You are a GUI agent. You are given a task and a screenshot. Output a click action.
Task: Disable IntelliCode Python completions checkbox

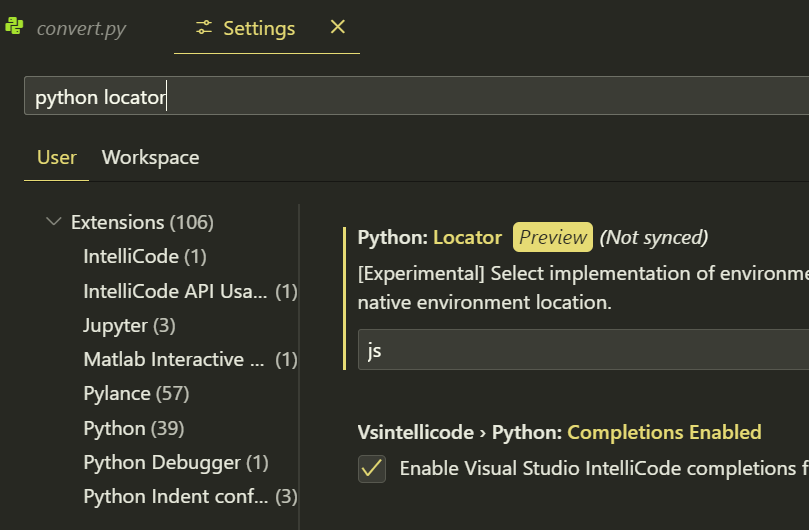tap(372, 468)
